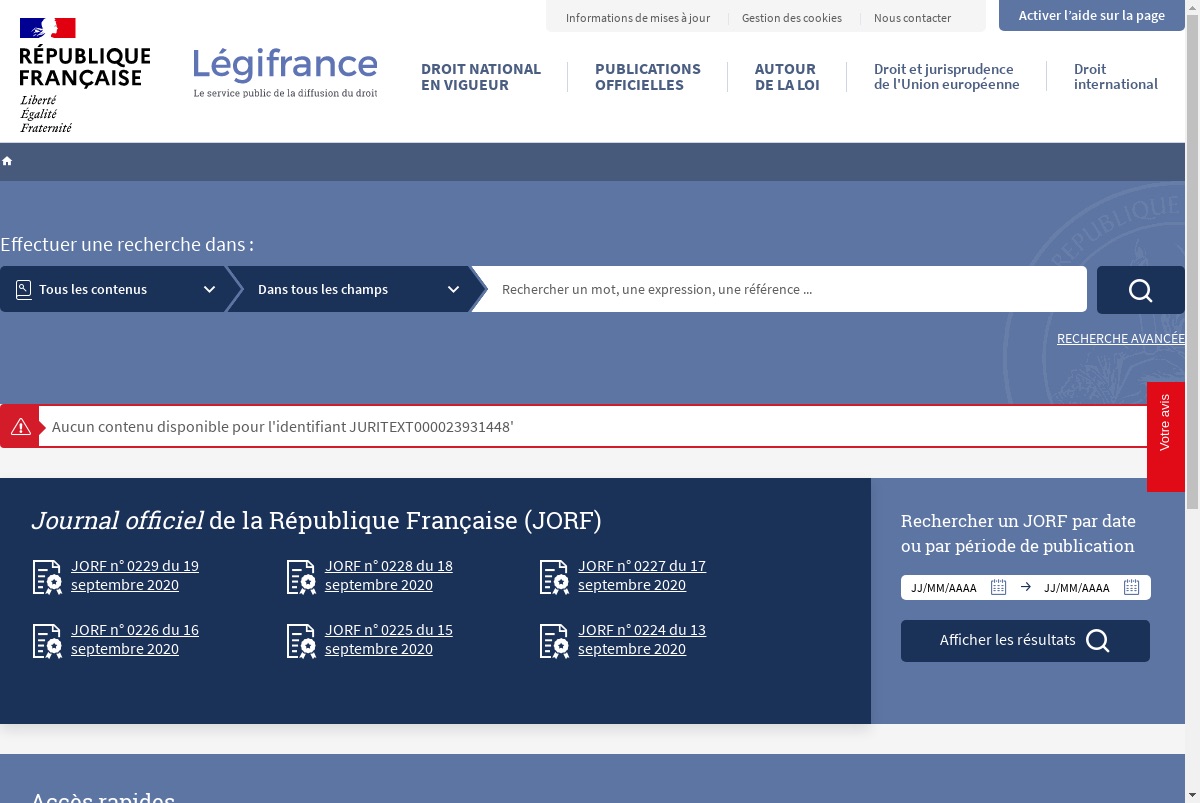Open JORF n° 0227 du 17 septembre 2020
This screenshot has width=1200, height=803.
pyautogui.click(x=642, y=575)
